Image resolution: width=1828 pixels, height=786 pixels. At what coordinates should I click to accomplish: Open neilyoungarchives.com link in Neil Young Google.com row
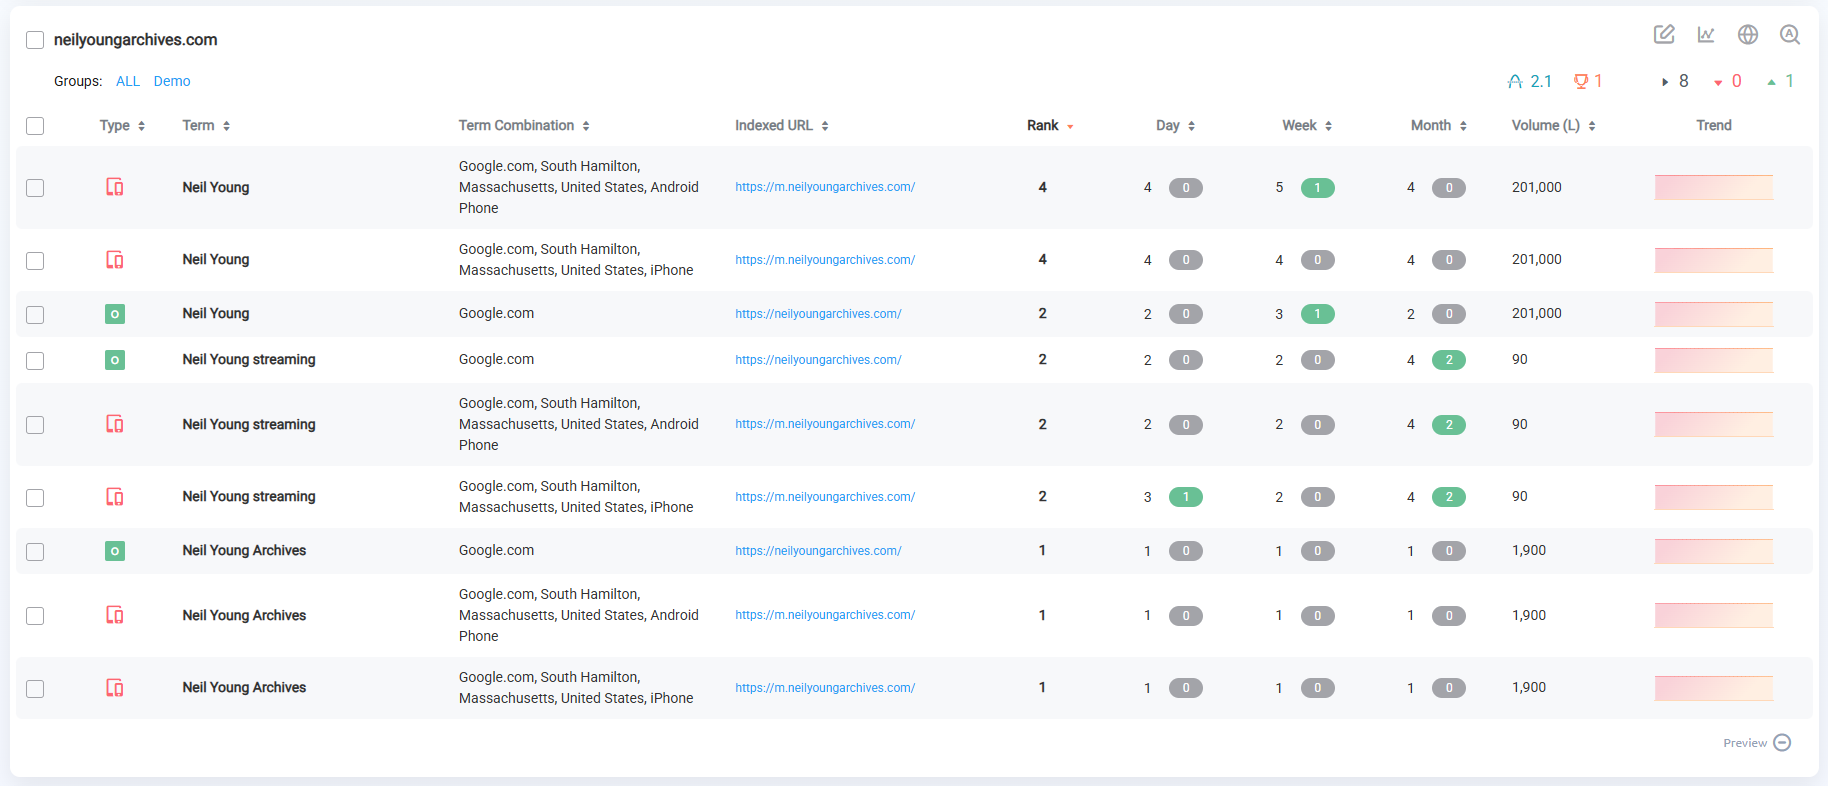point(818,314)
